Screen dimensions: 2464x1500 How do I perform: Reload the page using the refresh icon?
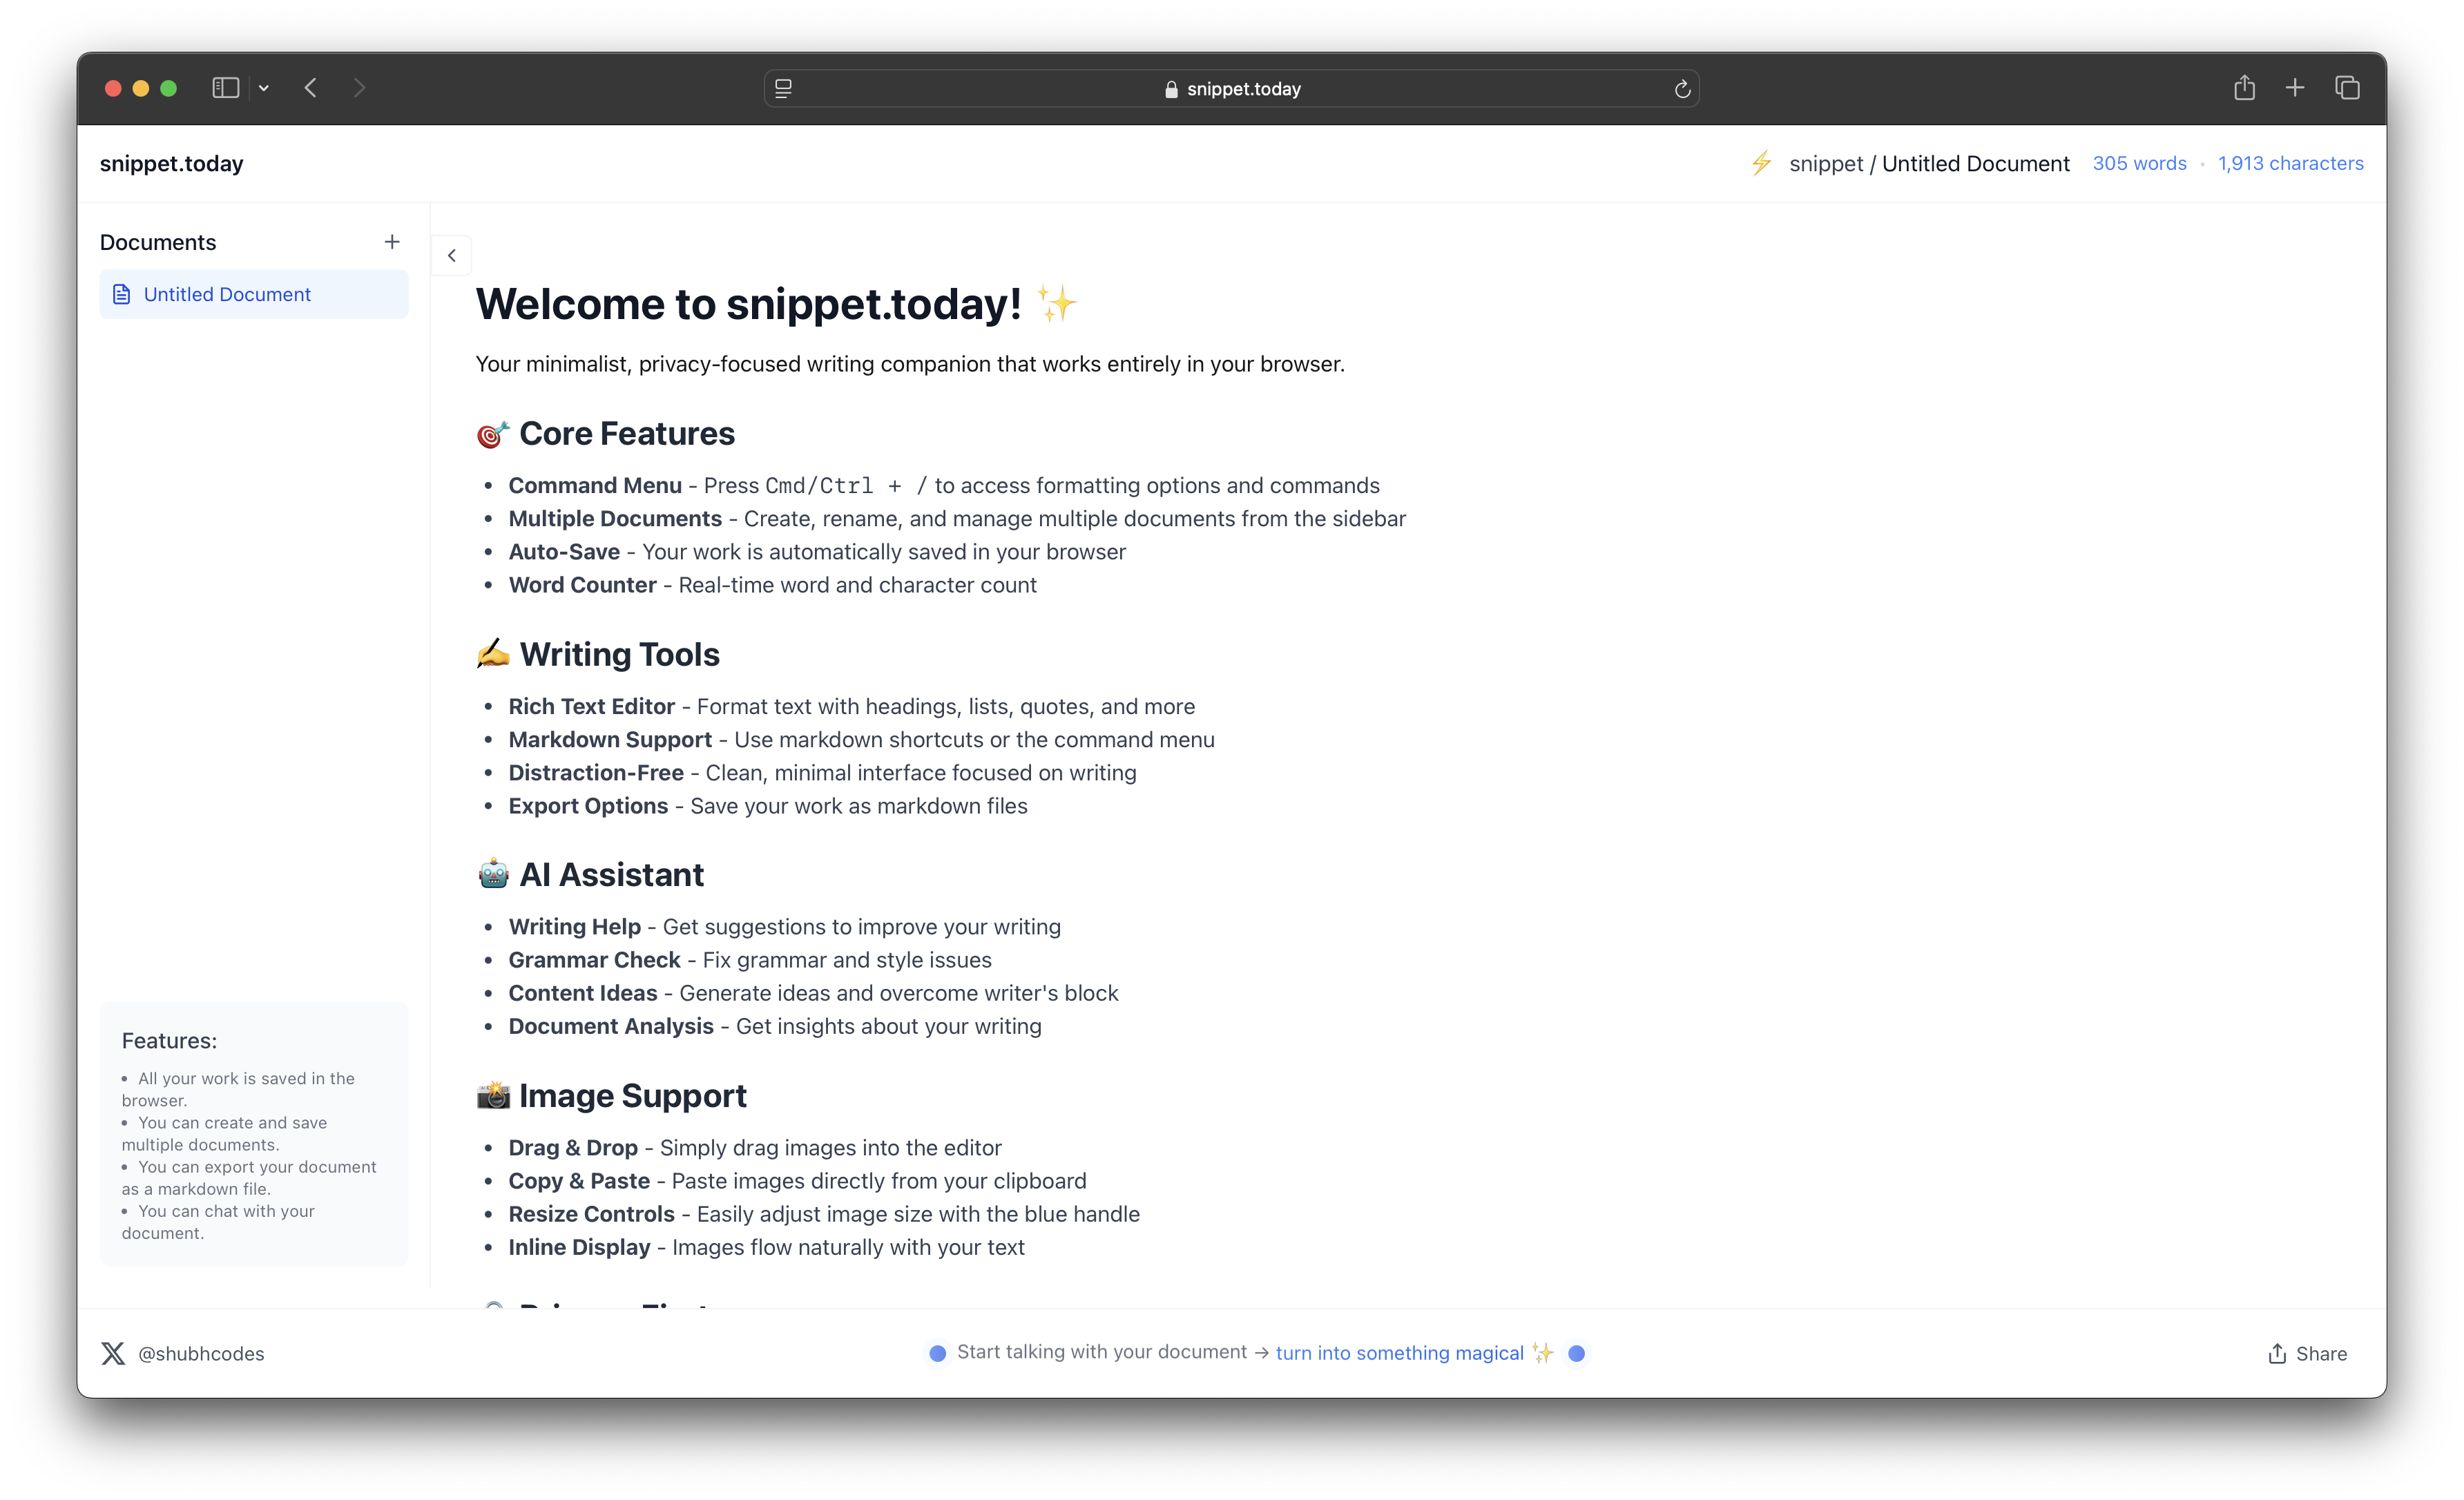1683,88
